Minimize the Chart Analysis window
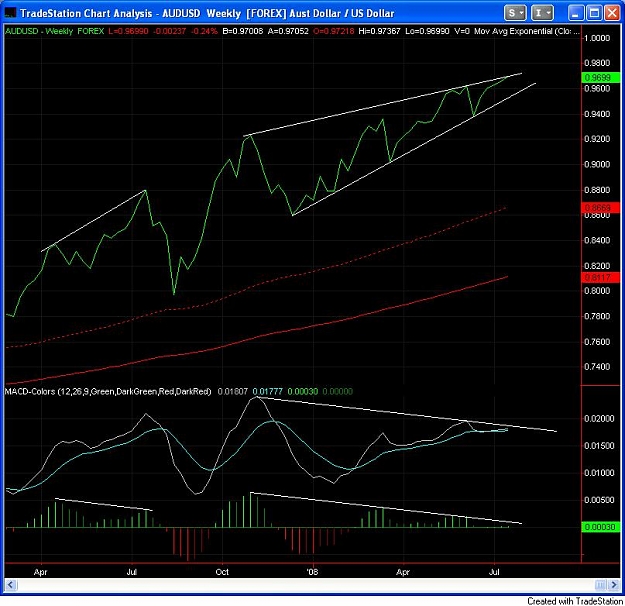Screen dimensions: 625x606 [x=576, y=13]
